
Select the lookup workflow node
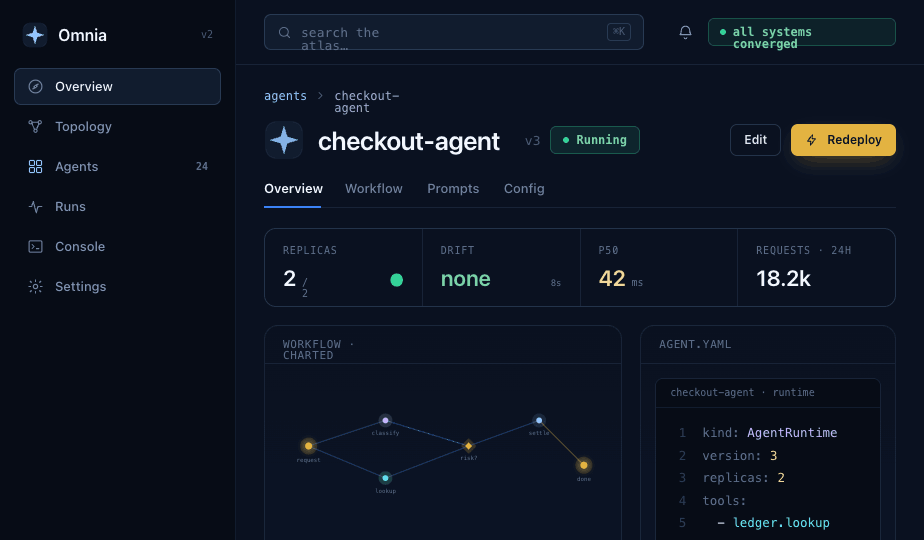coord(385,478)
